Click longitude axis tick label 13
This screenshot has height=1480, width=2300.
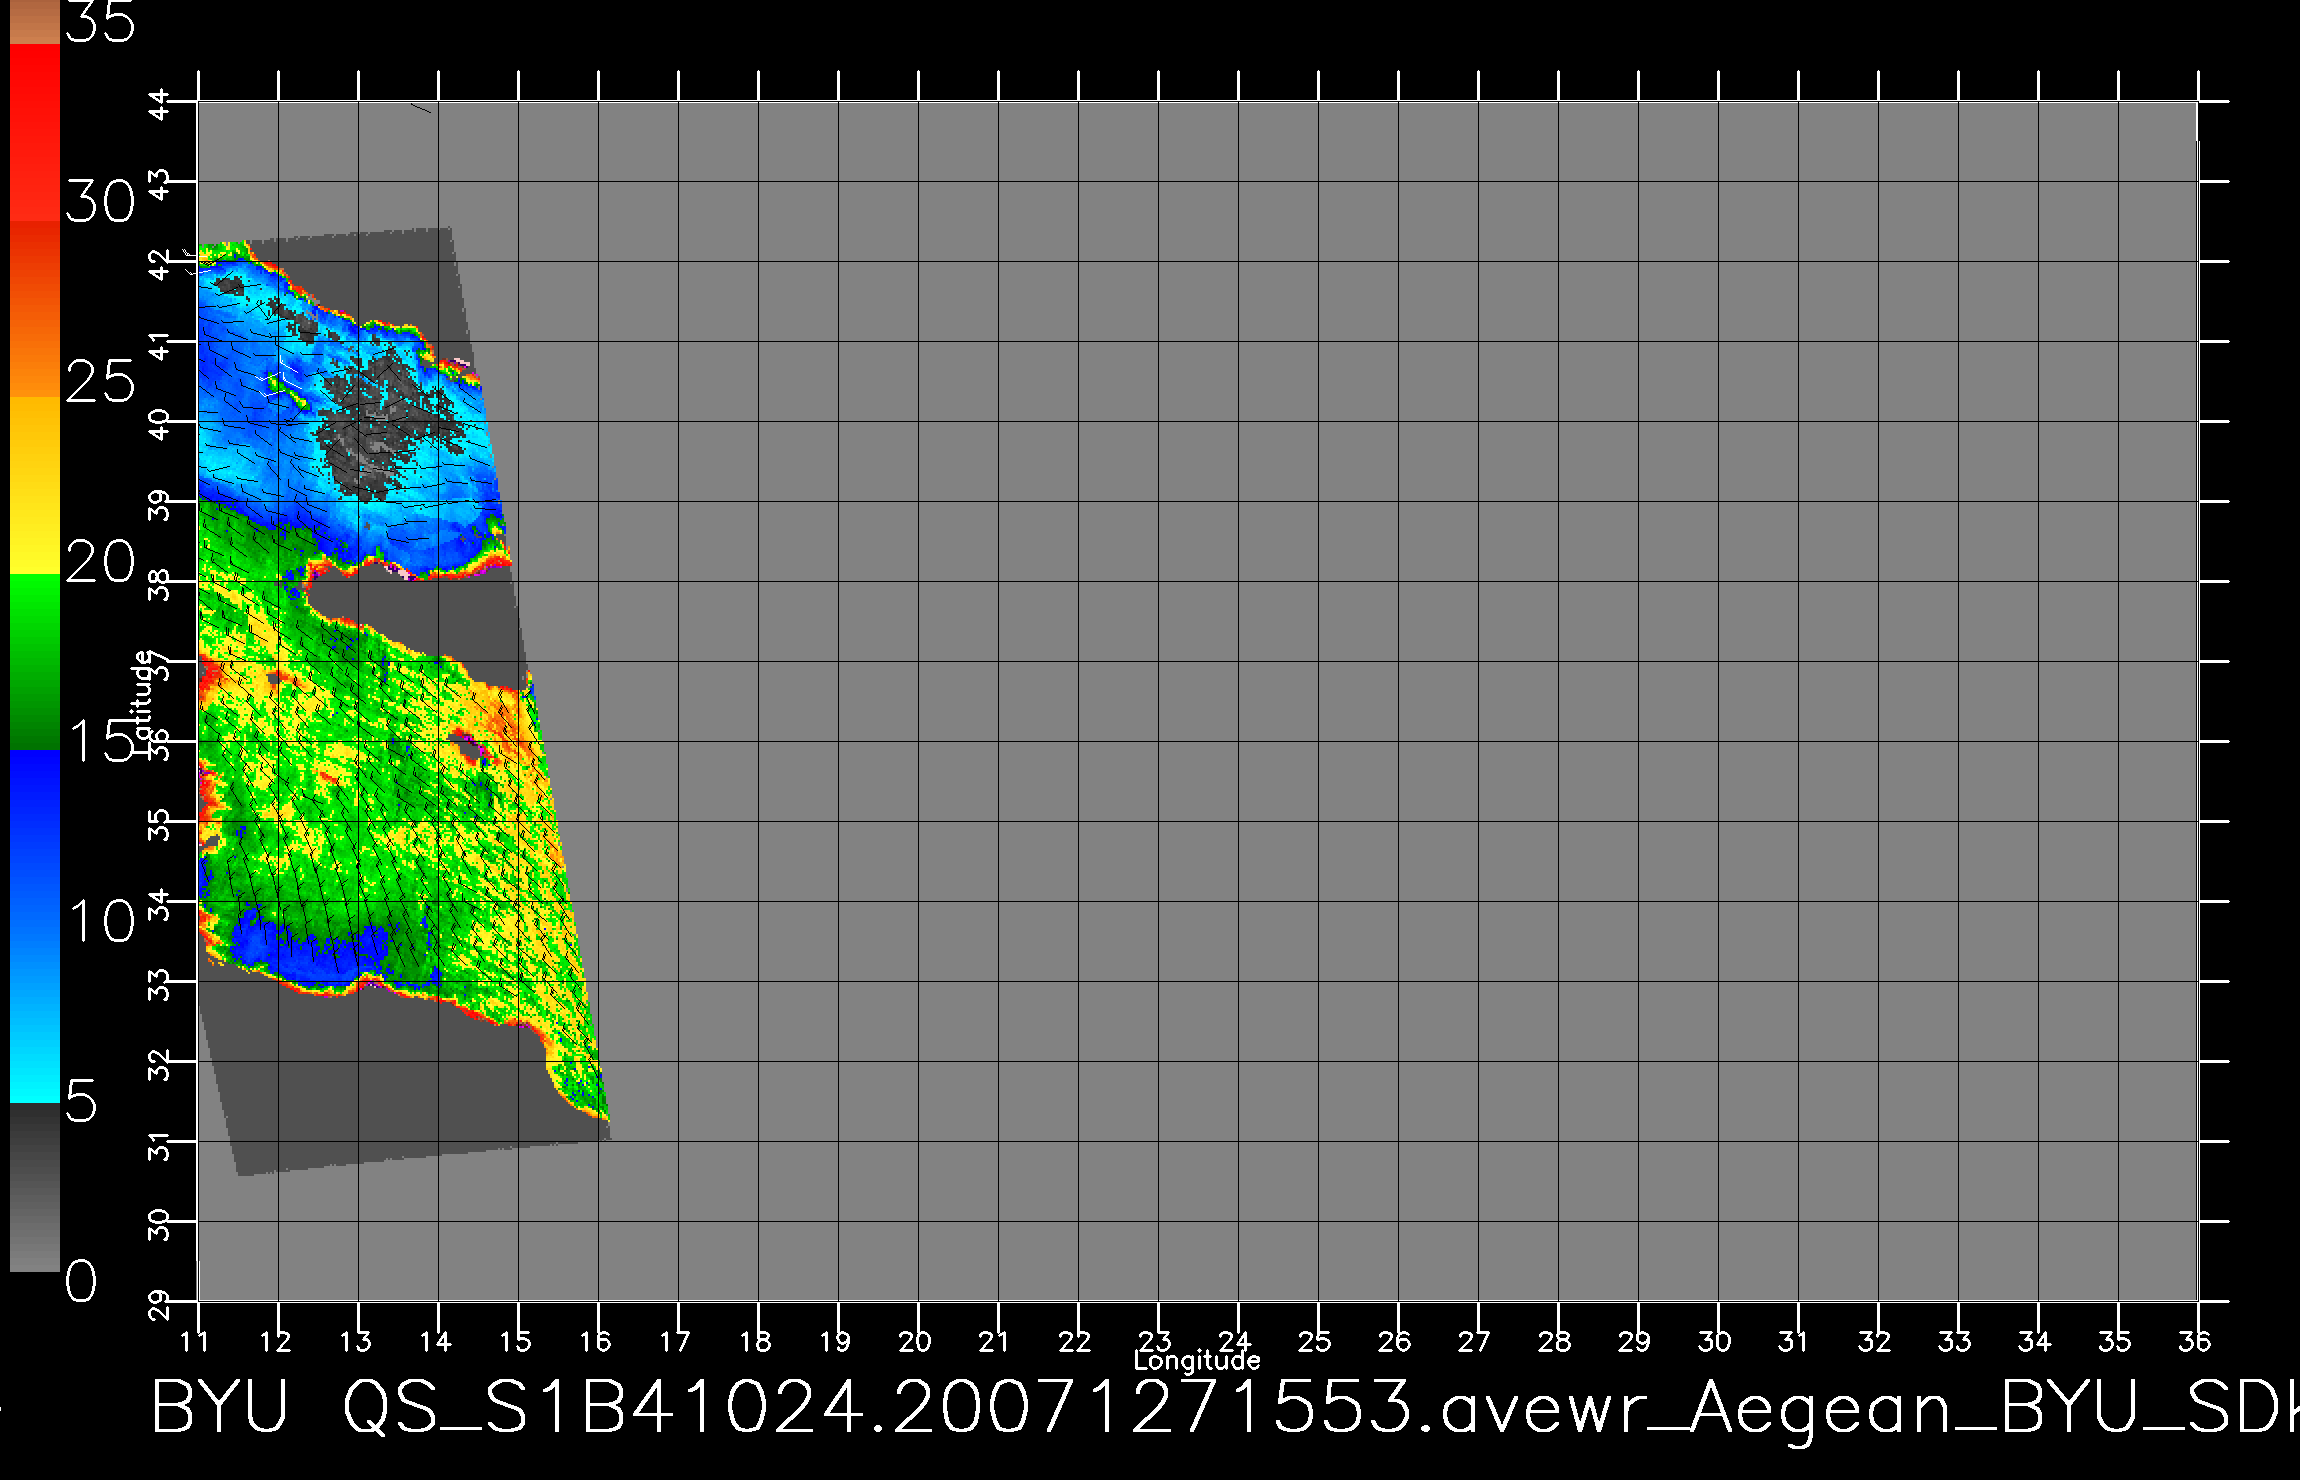coord(355,1341)
